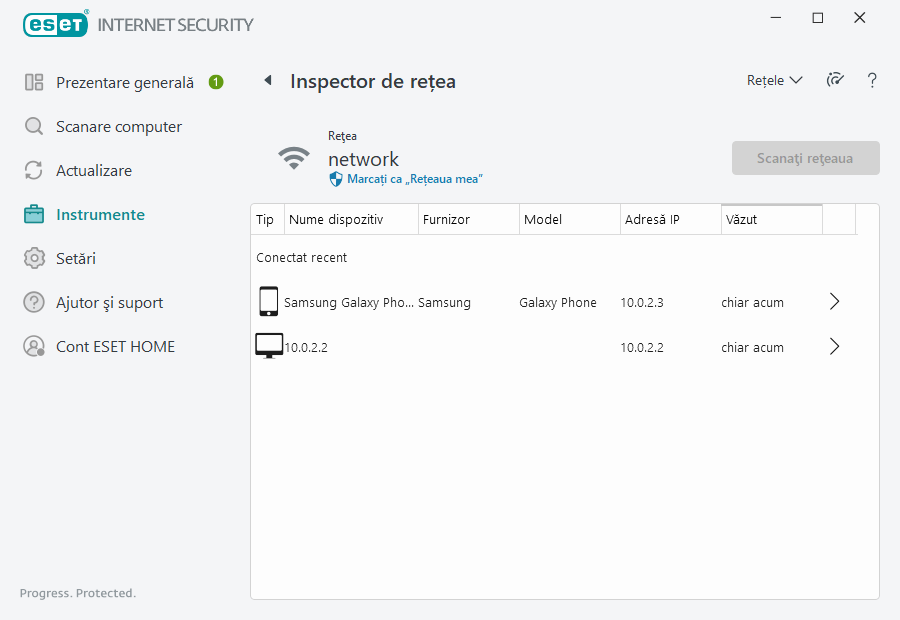Go to Scanare computer section
The width and height of the screenshot is (900, 620).
coord(119,127)
